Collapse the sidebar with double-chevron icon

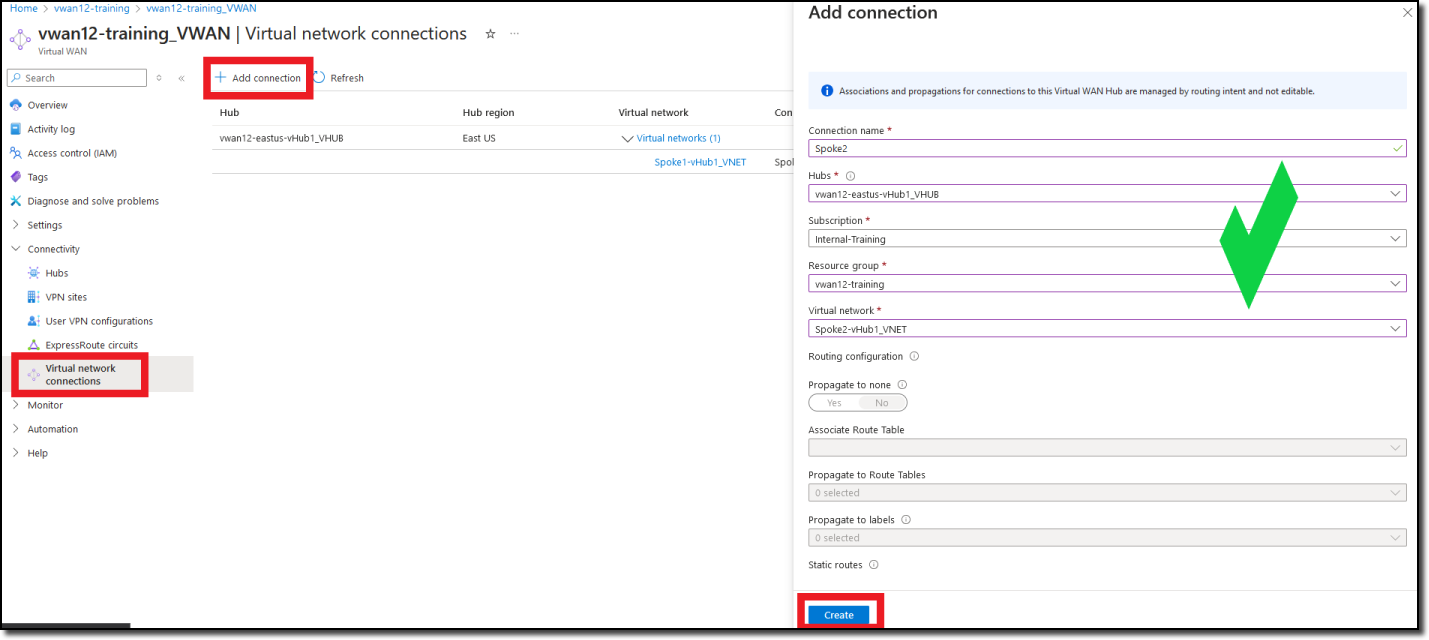coord(181,78)
